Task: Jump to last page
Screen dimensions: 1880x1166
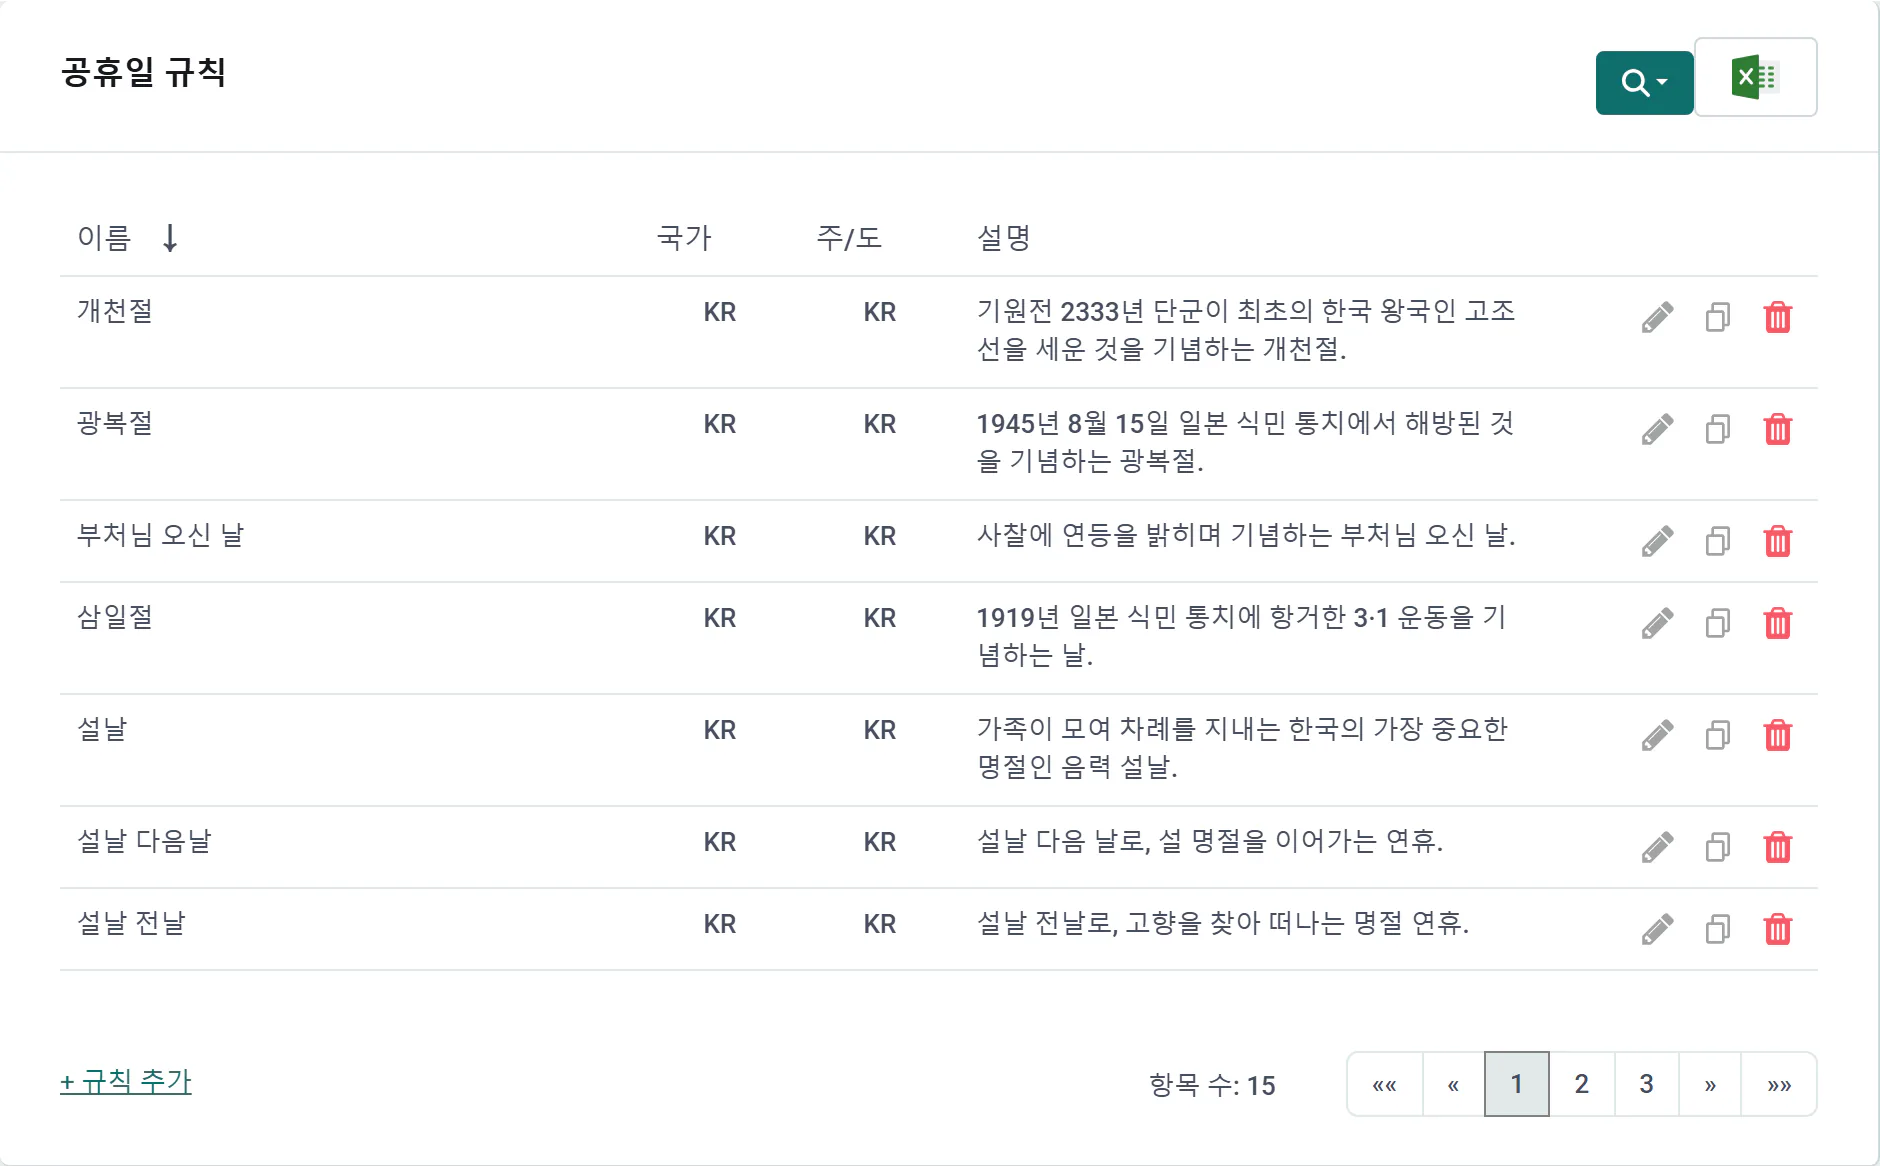Action: click(1779, 1084)
